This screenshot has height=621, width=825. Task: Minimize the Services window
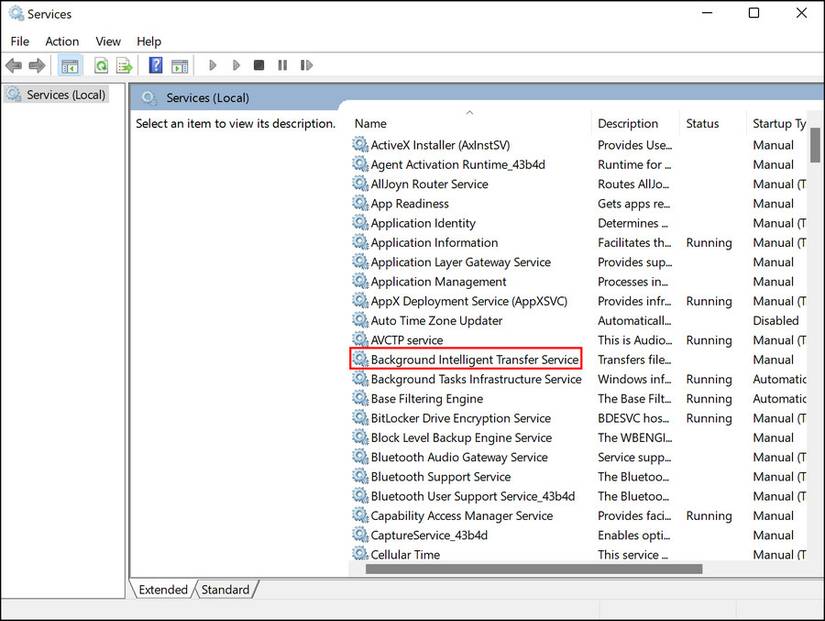tap(707, 13)
